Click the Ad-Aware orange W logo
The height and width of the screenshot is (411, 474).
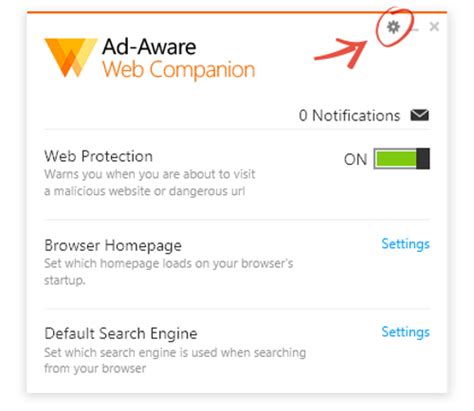pyautogui.click(x=71, y=57)
